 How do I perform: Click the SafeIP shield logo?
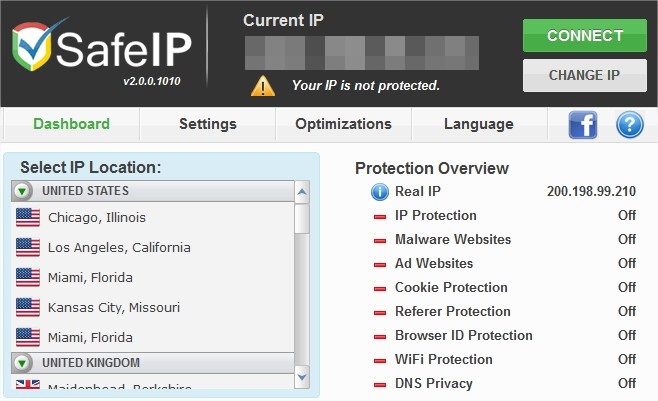coord(33,50)
